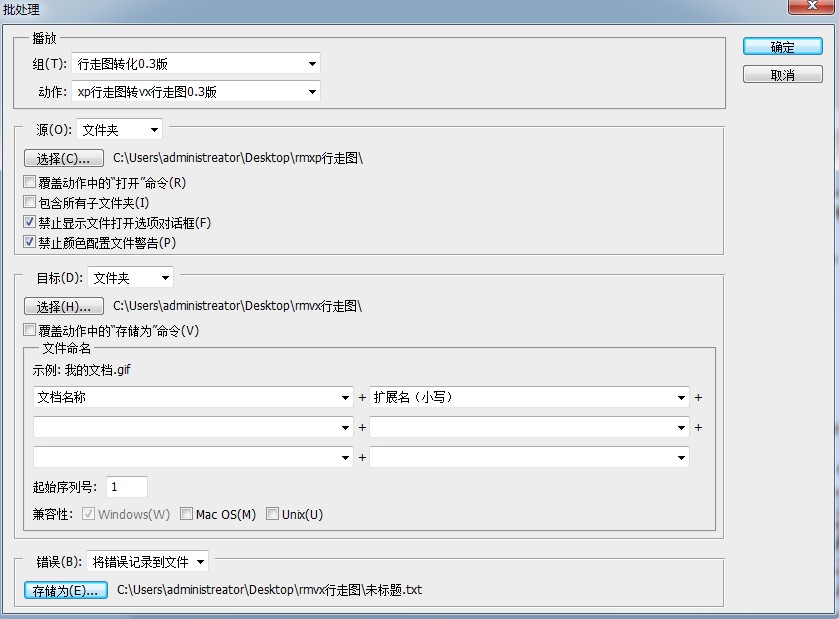Click the source path ending in rmxp行走图\
The image size is (839, 619).
(238, 158)
